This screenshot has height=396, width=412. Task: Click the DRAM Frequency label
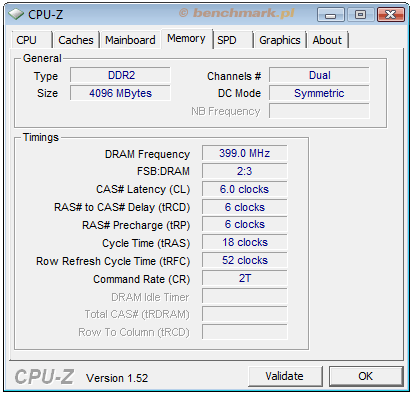coord(147,154)
